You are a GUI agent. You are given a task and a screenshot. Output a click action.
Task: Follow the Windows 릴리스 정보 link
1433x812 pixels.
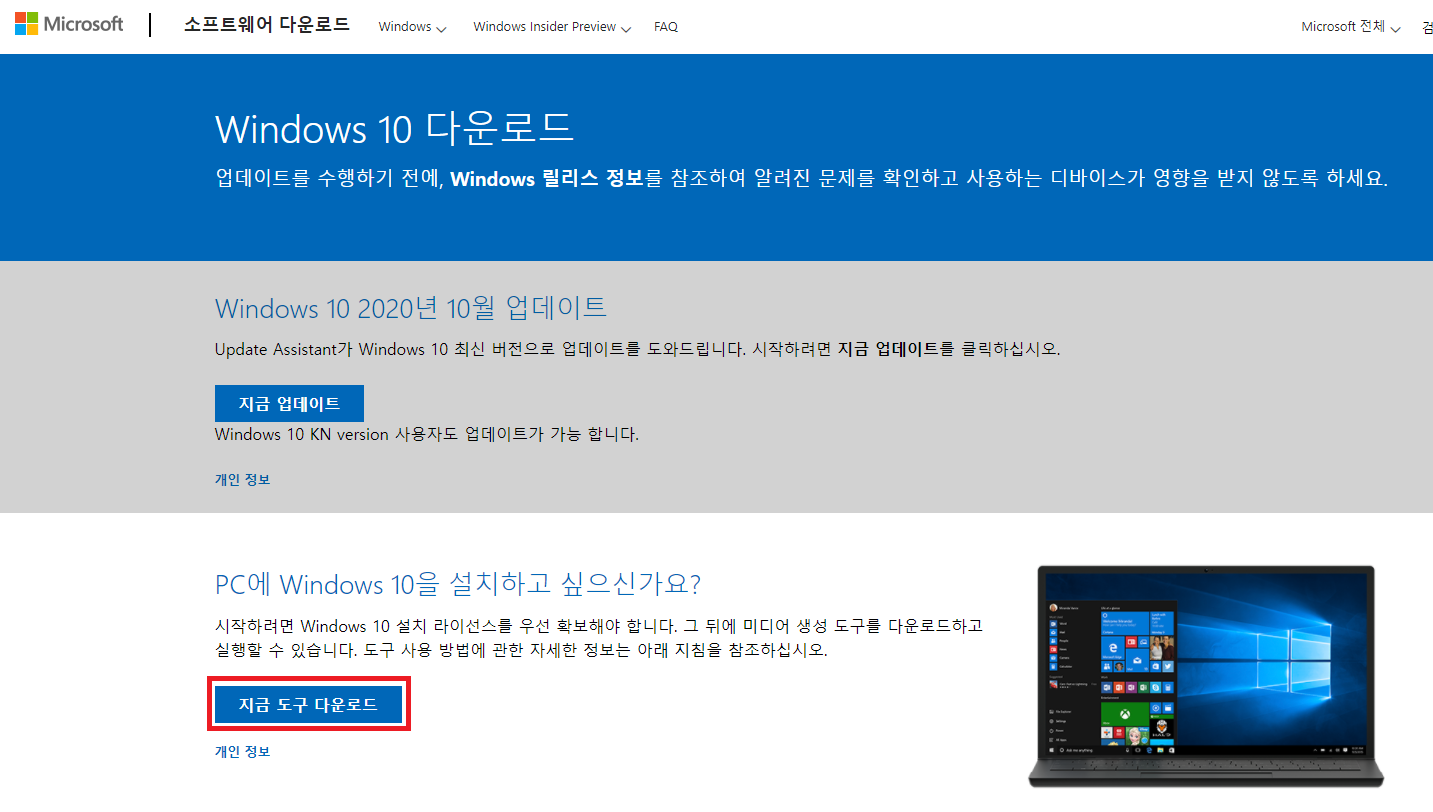click(x=546, y=179)
